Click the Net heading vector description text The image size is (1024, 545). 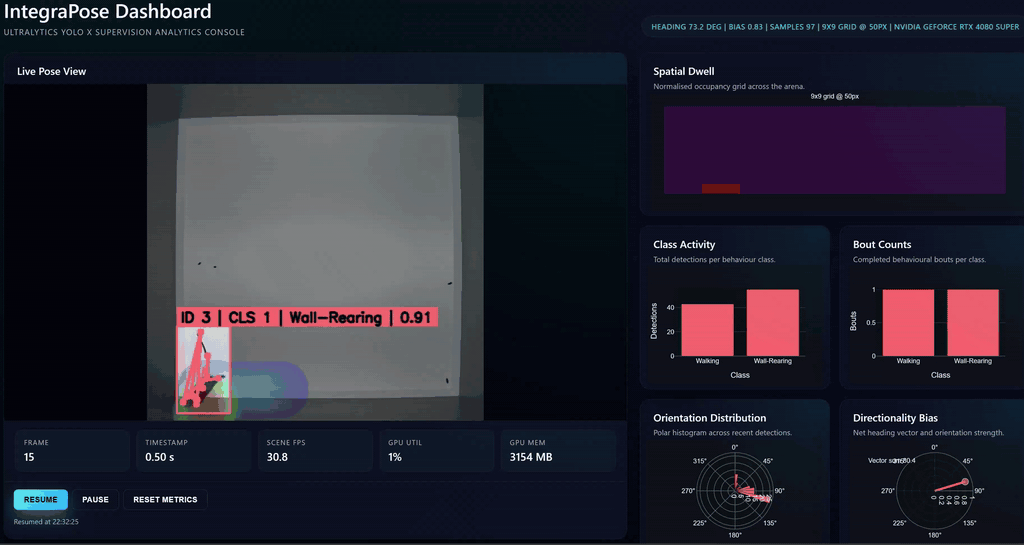928,433
